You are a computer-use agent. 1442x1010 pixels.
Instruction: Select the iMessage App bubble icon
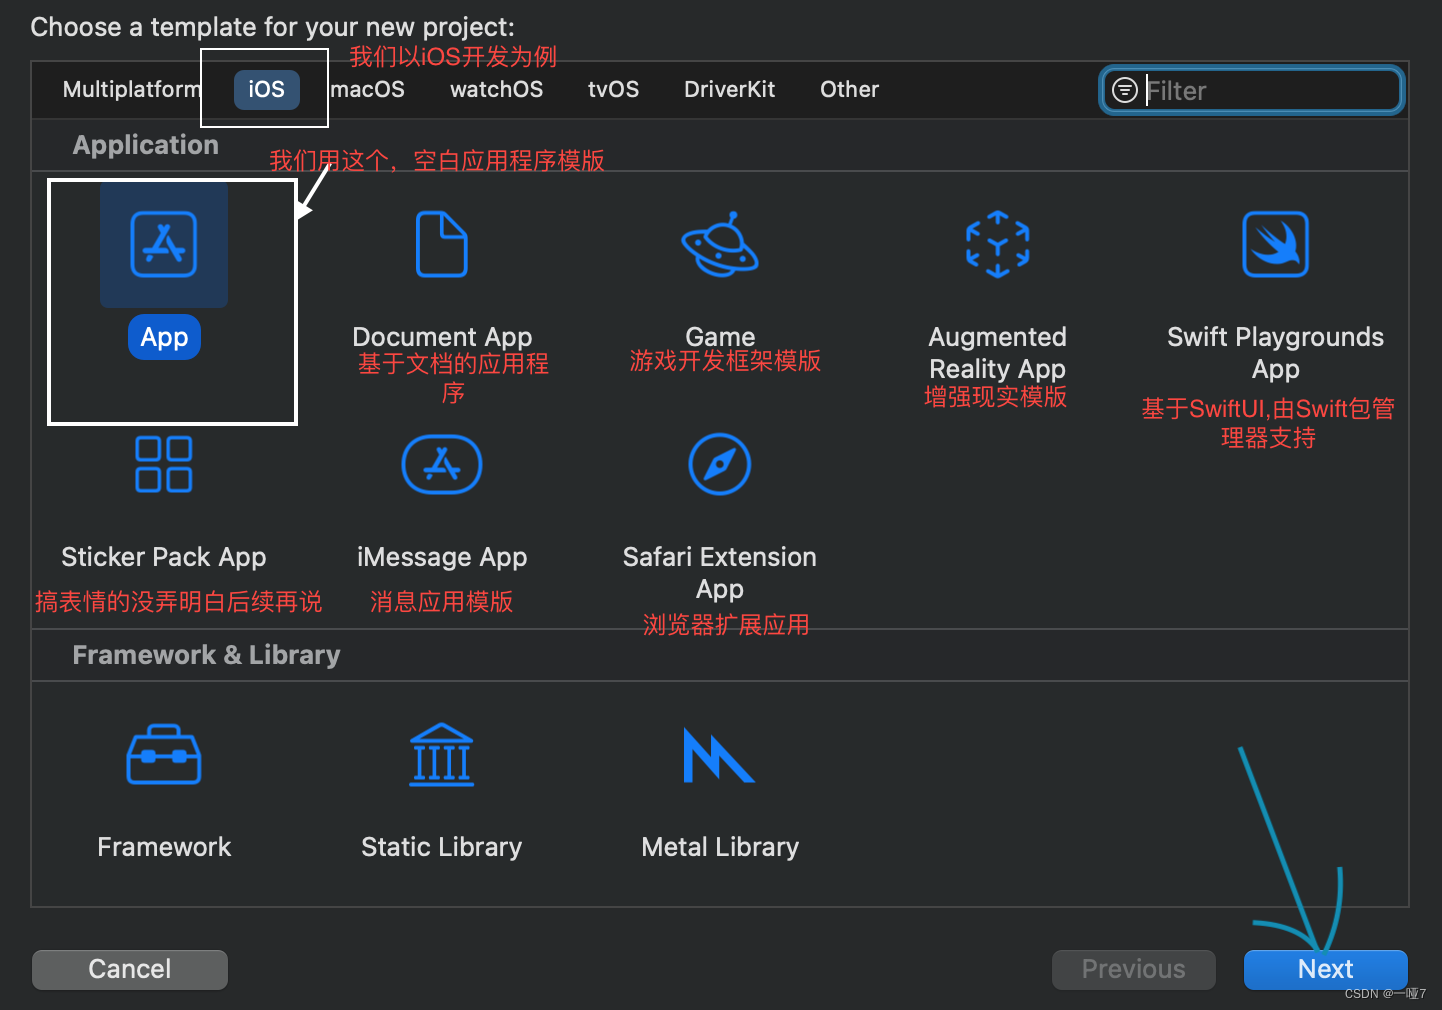coord(442,464)
